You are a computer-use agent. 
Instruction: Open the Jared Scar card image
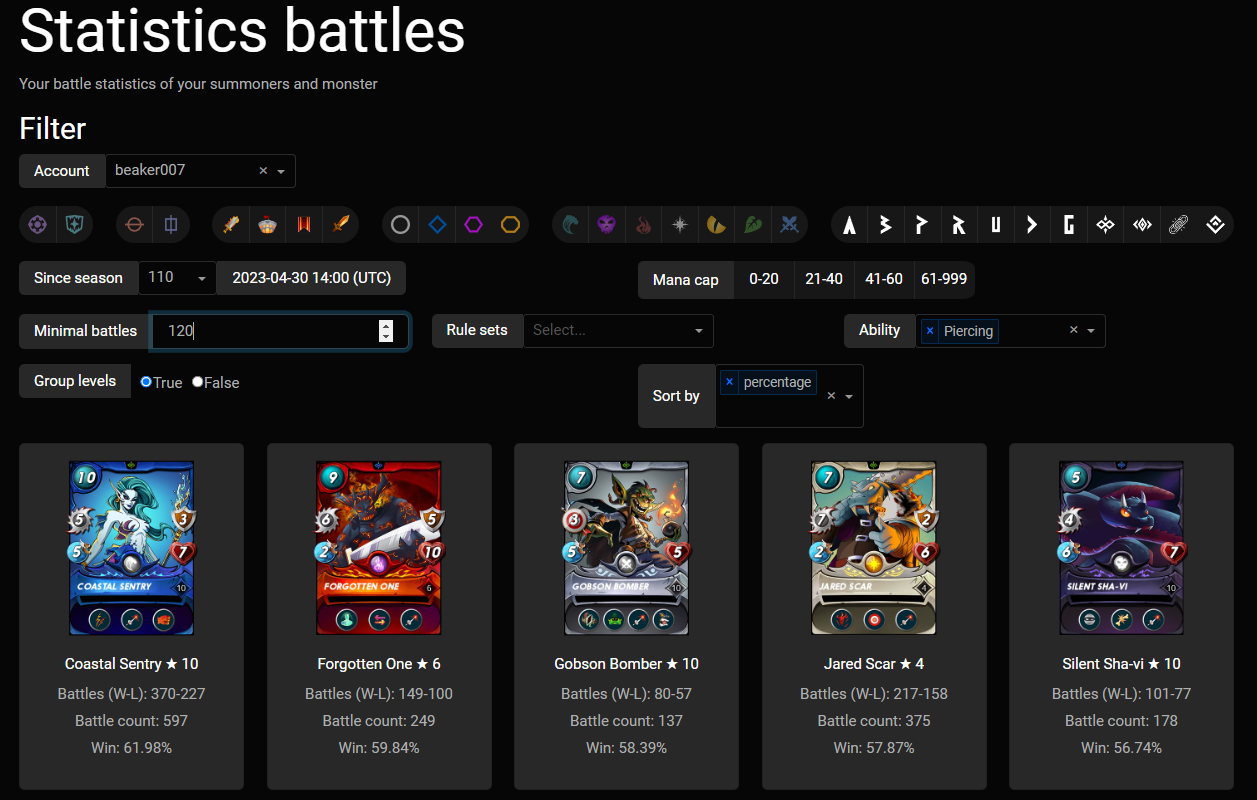[874, 547]
